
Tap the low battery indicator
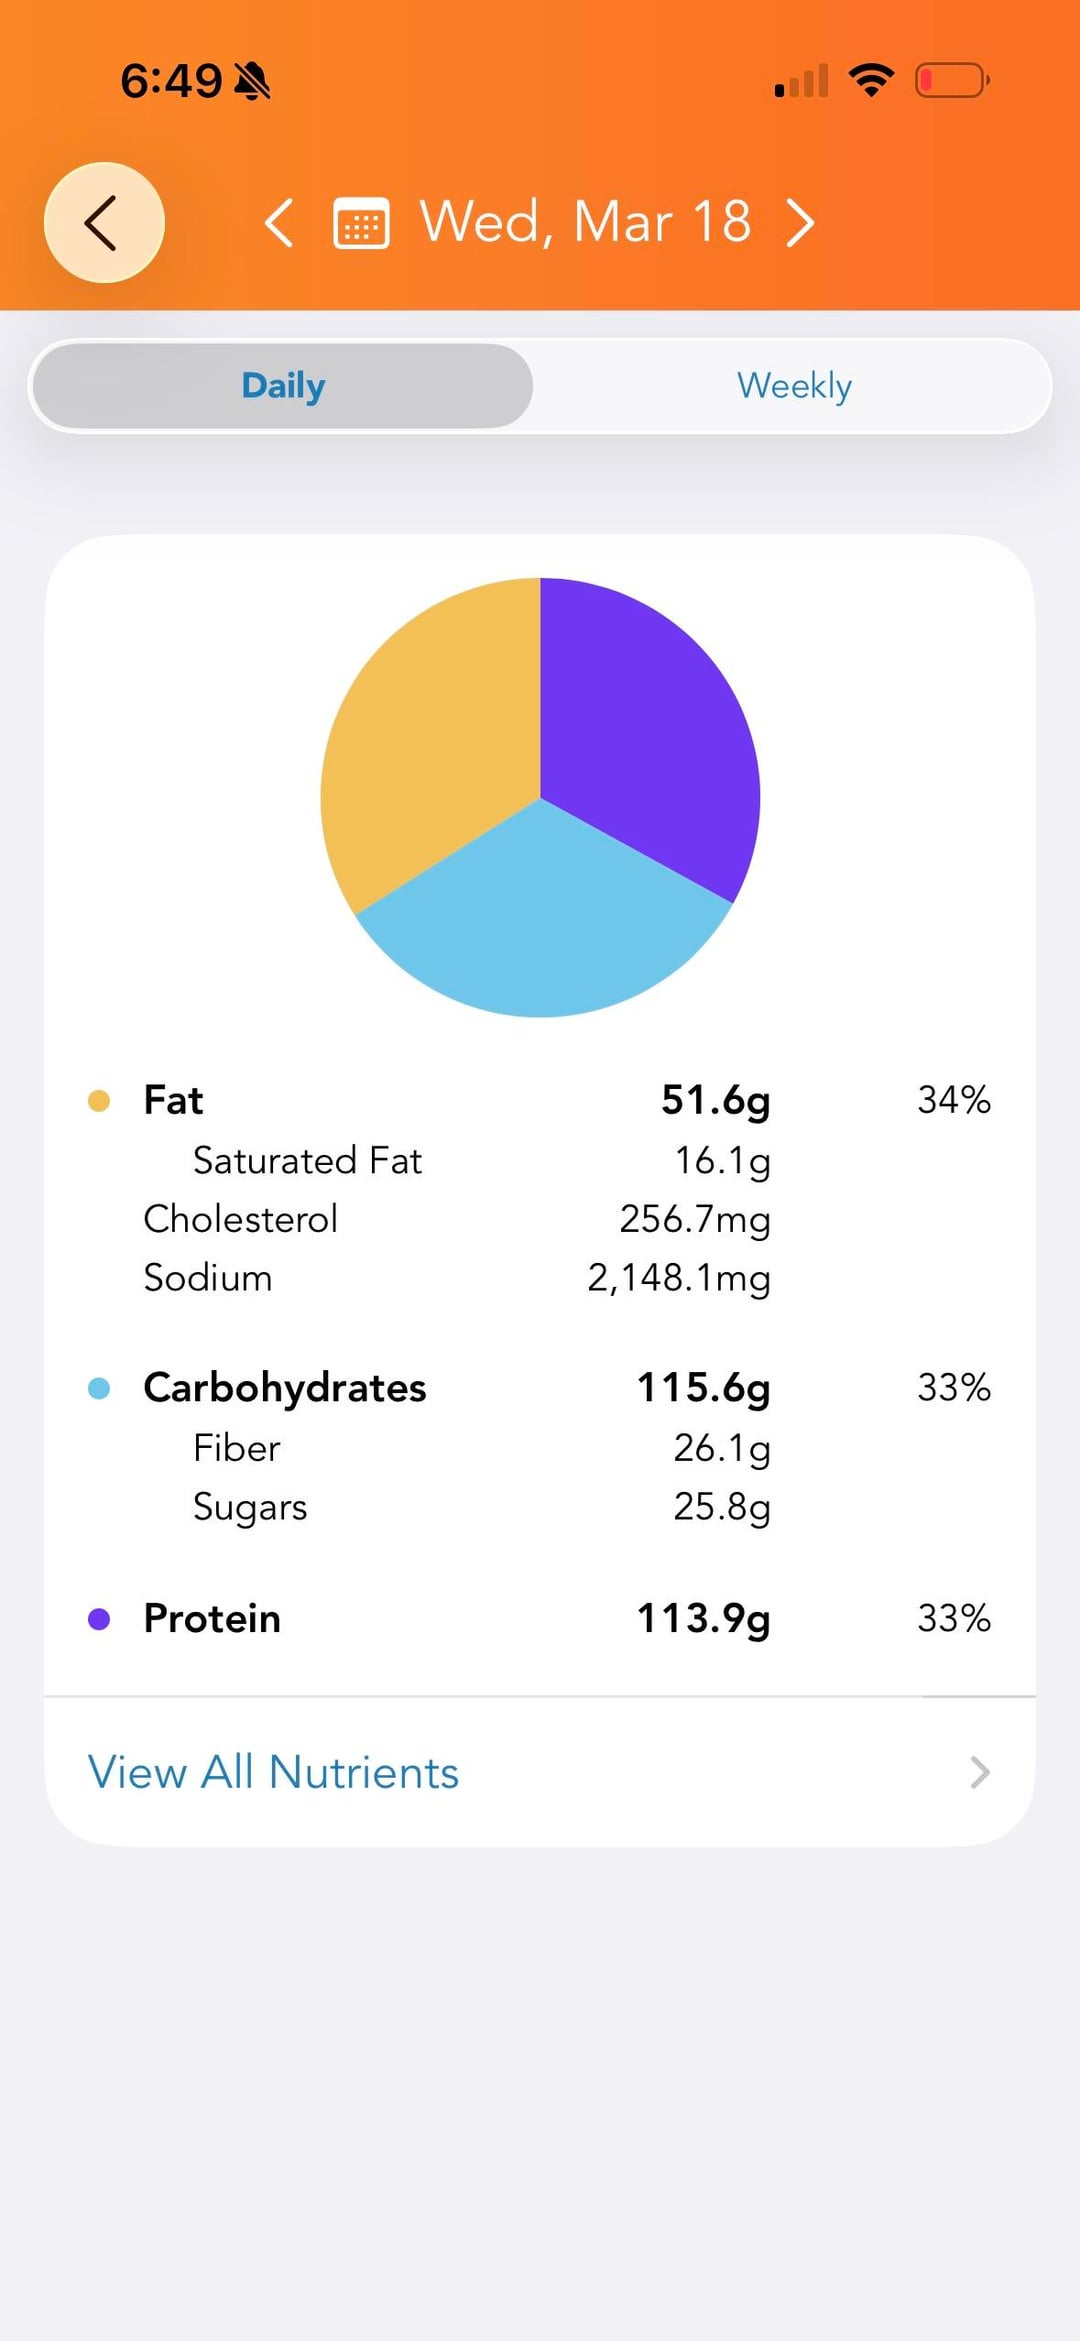(x=952, y=80)
